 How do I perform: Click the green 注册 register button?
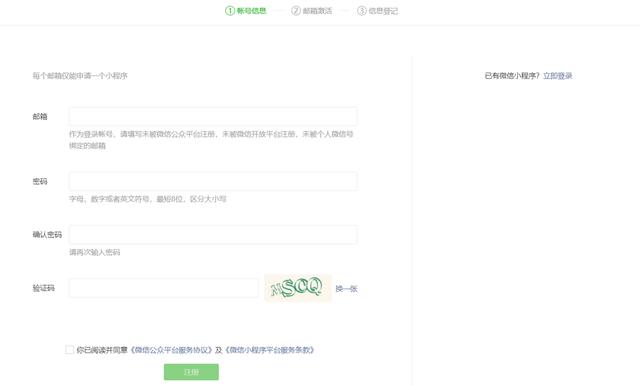pos(191,372)
